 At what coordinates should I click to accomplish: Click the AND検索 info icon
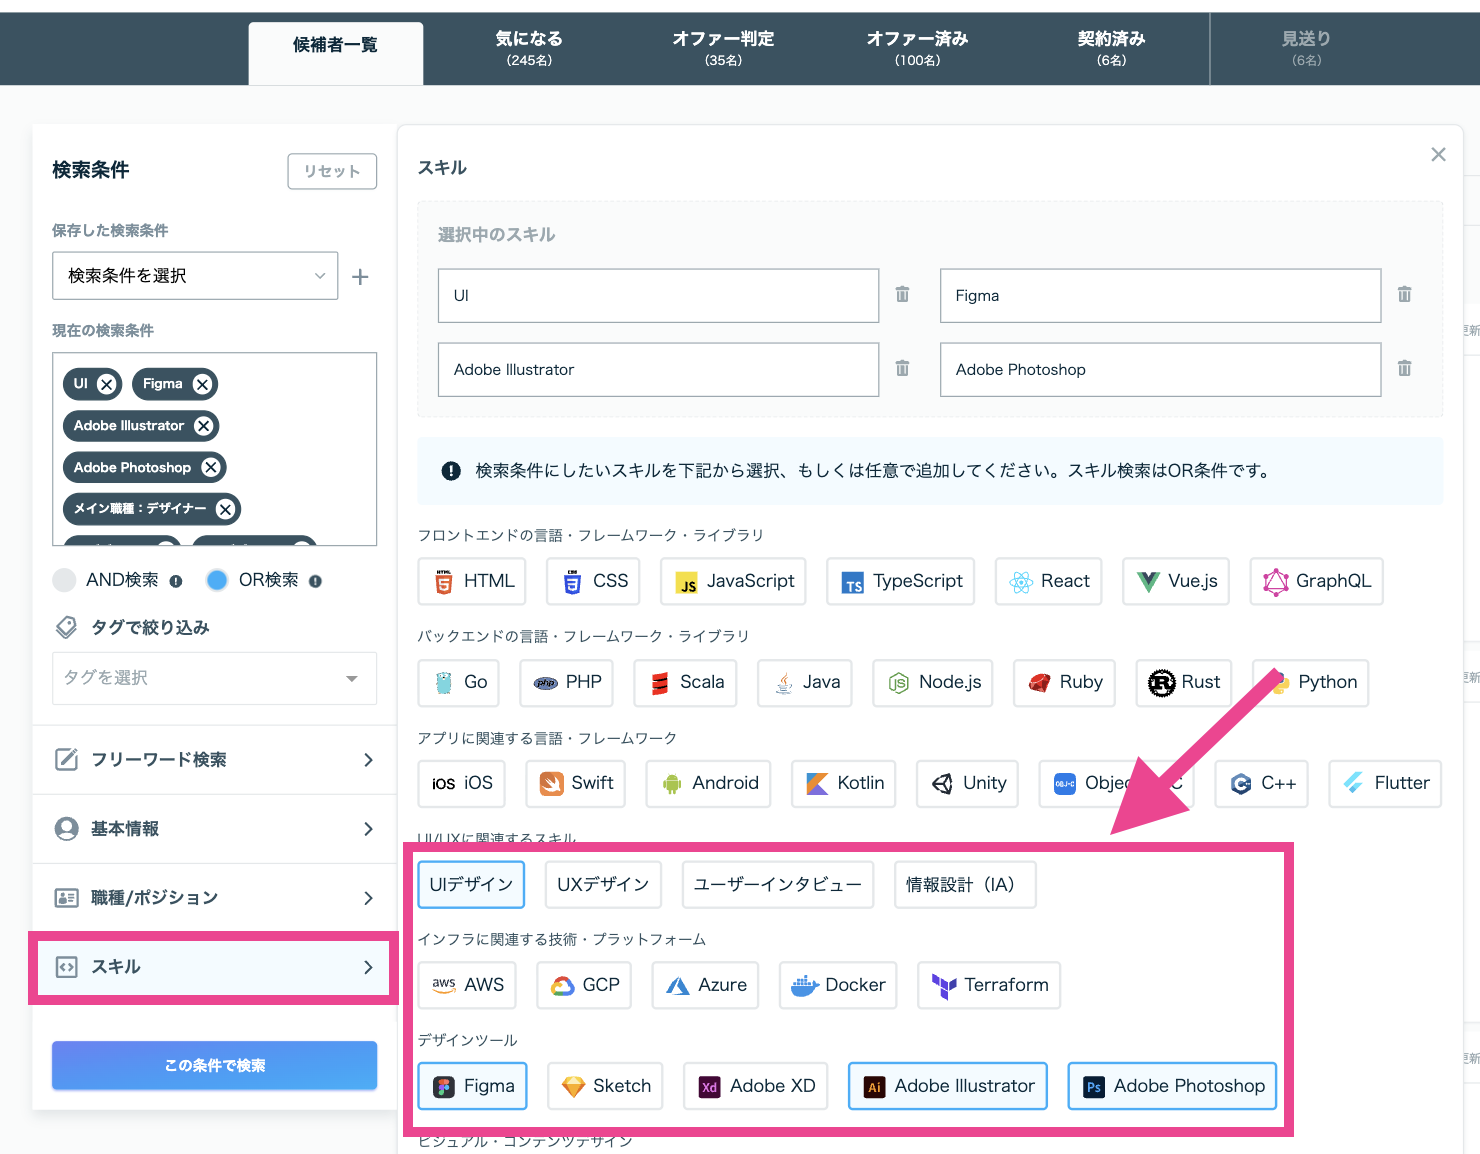tap(176, 581)
